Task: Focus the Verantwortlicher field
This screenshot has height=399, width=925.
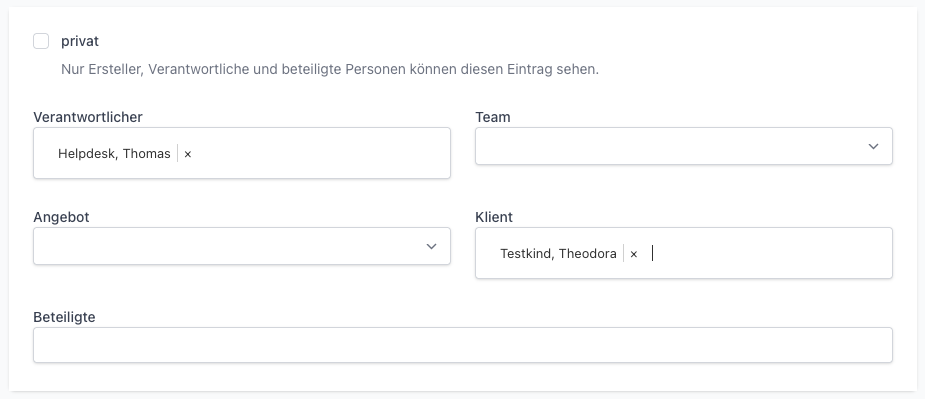Action: pyautogui.click(x=242, y=153)
